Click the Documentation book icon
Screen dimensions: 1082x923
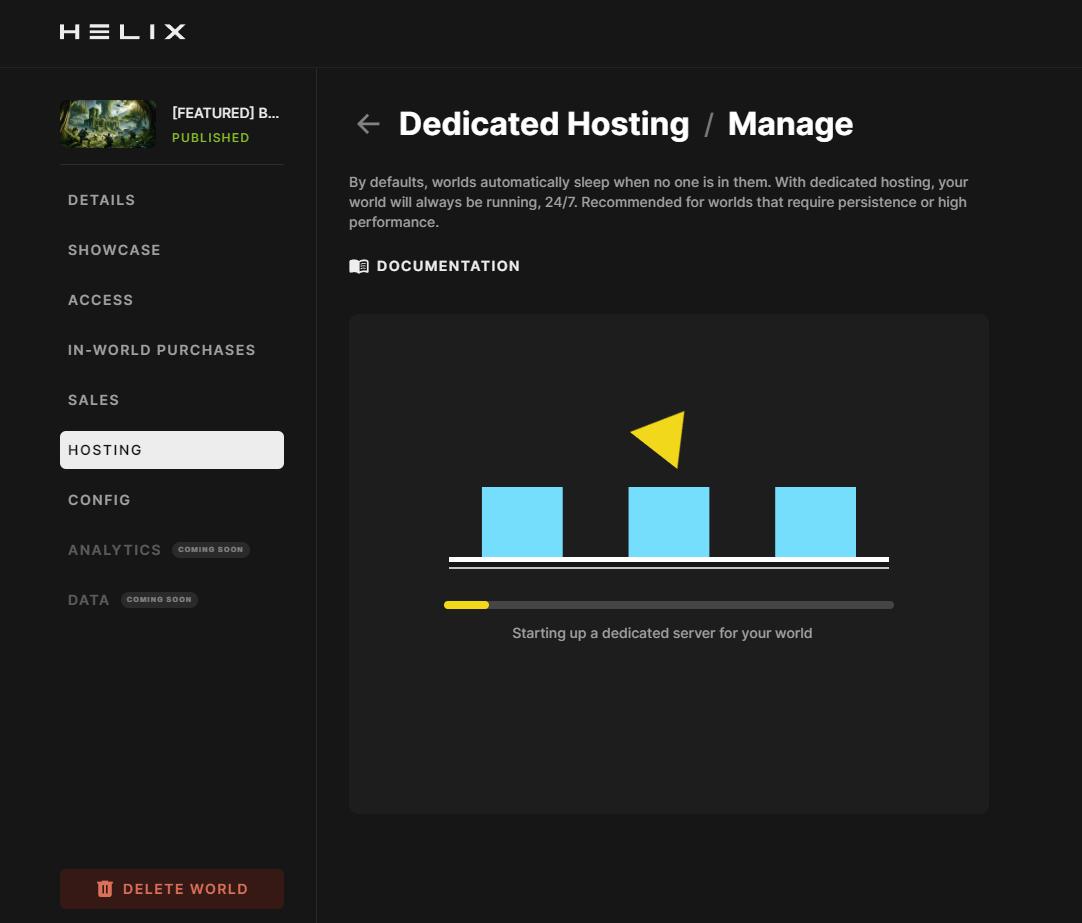click(x=359, y=266)
